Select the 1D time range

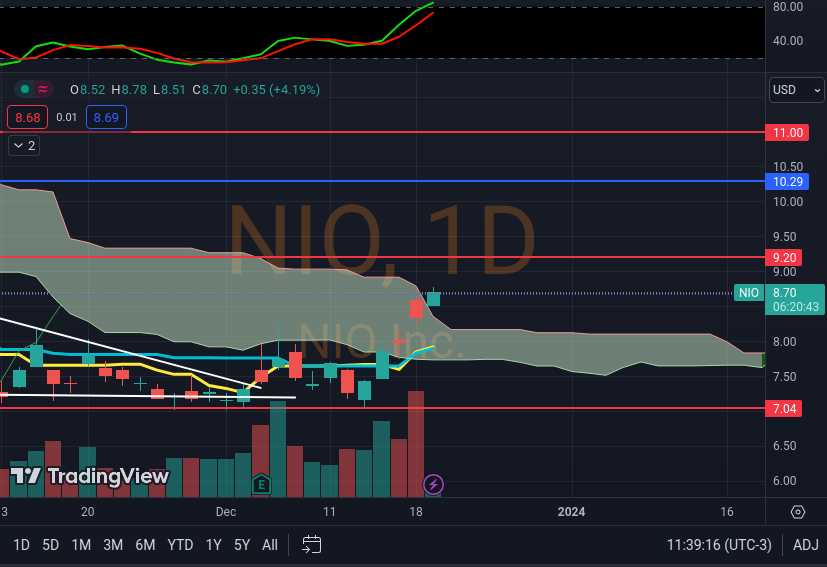(21, 544)
